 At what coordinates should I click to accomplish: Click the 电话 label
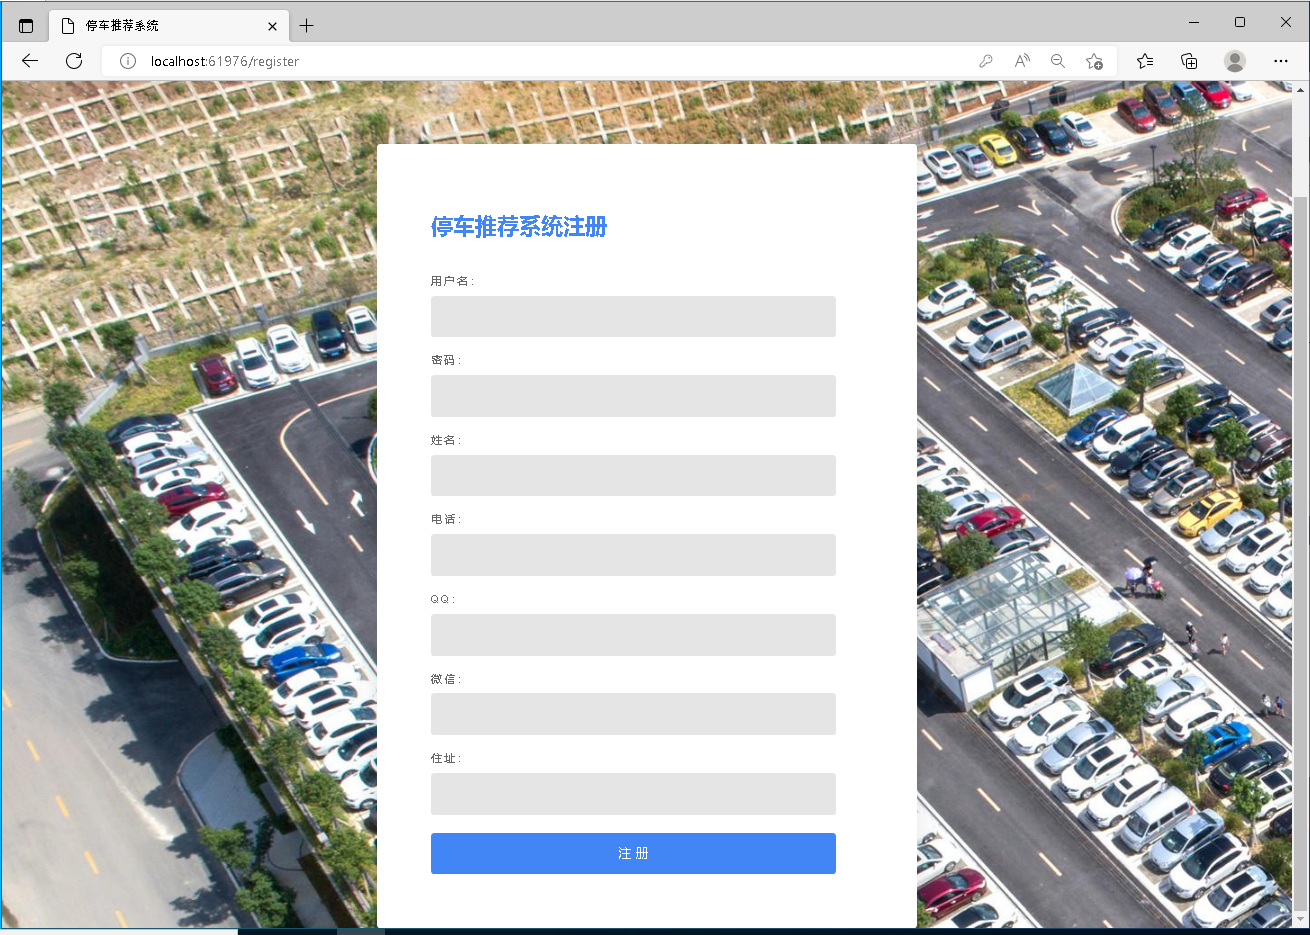(446, 519)
